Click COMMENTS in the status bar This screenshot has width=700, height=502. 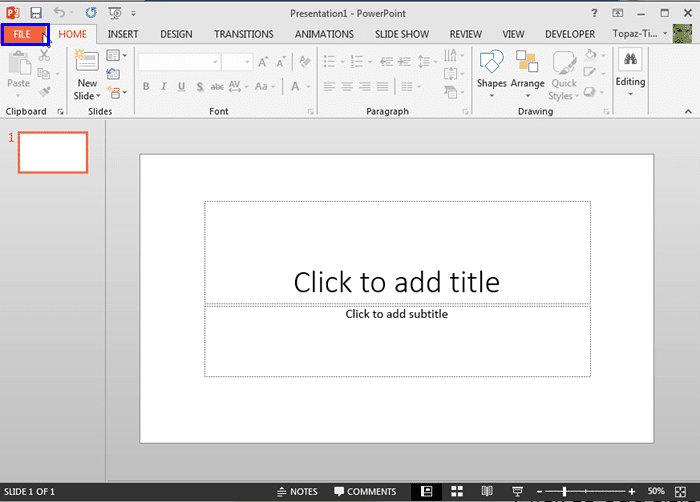click(x=365, y=492)
